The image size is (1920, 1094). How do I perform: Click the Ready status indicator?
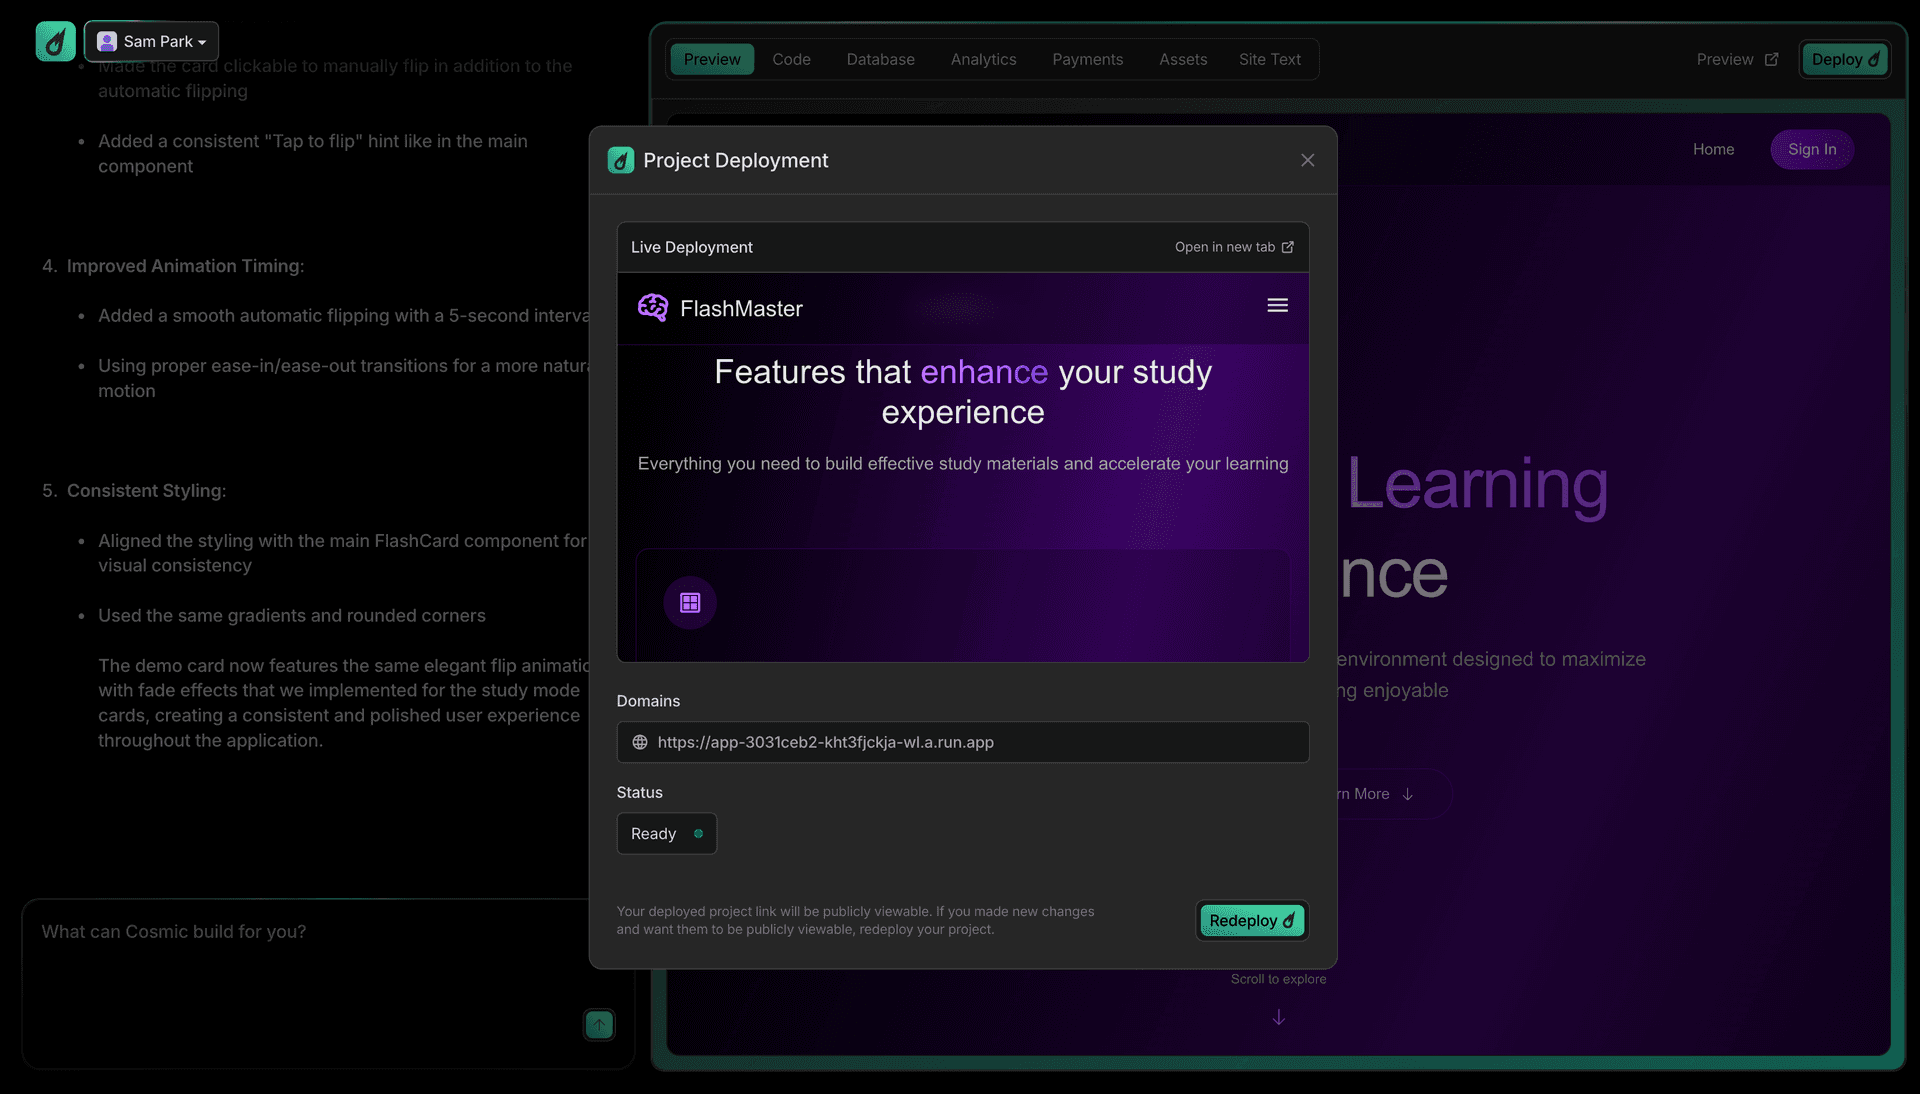point(666,833)
